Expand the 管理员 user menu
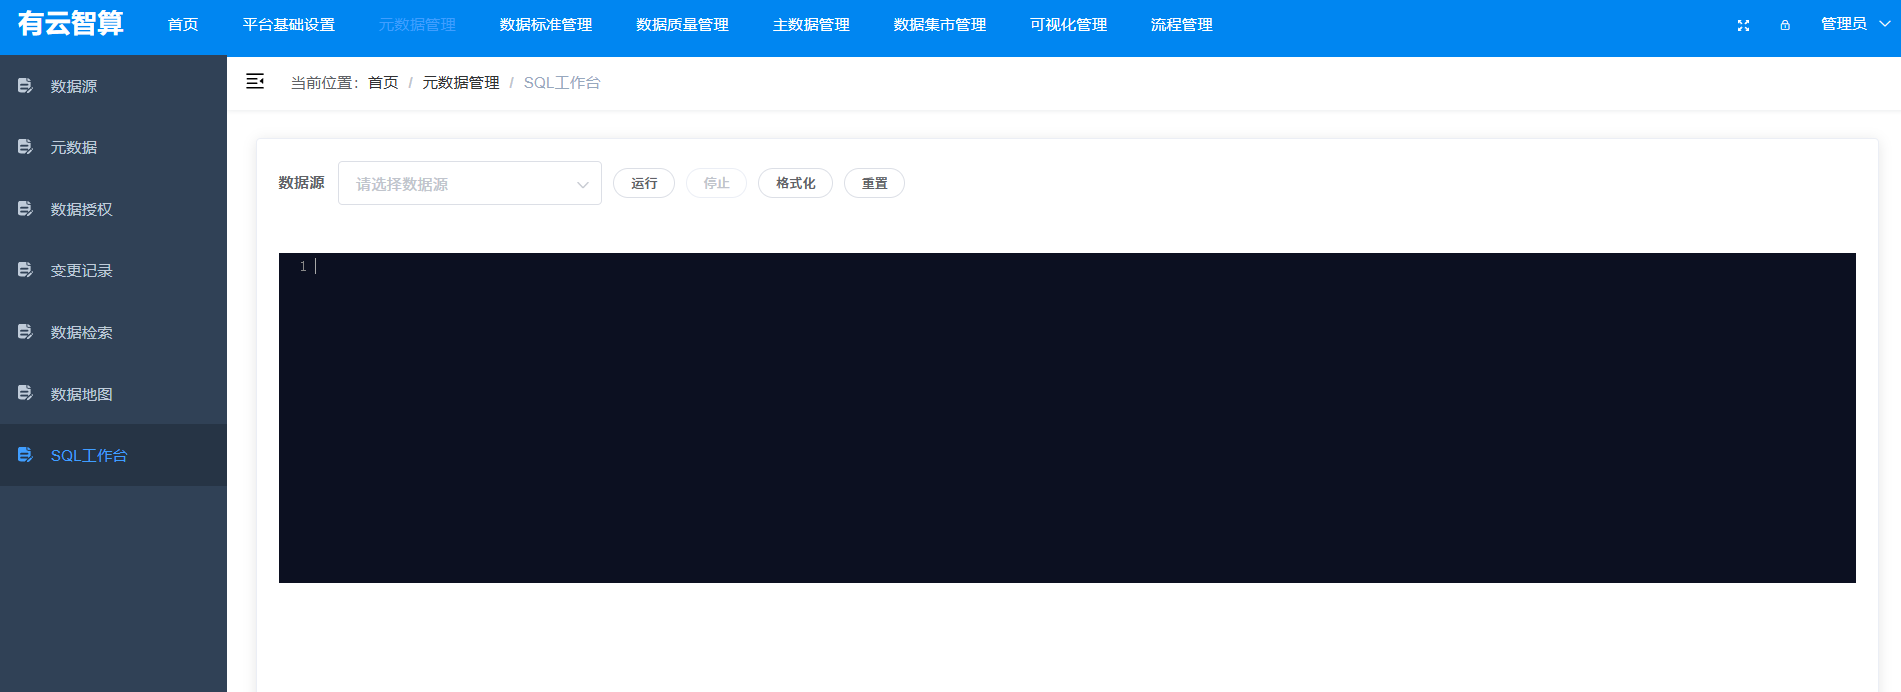1901x692 pixels. (1854, 24)
